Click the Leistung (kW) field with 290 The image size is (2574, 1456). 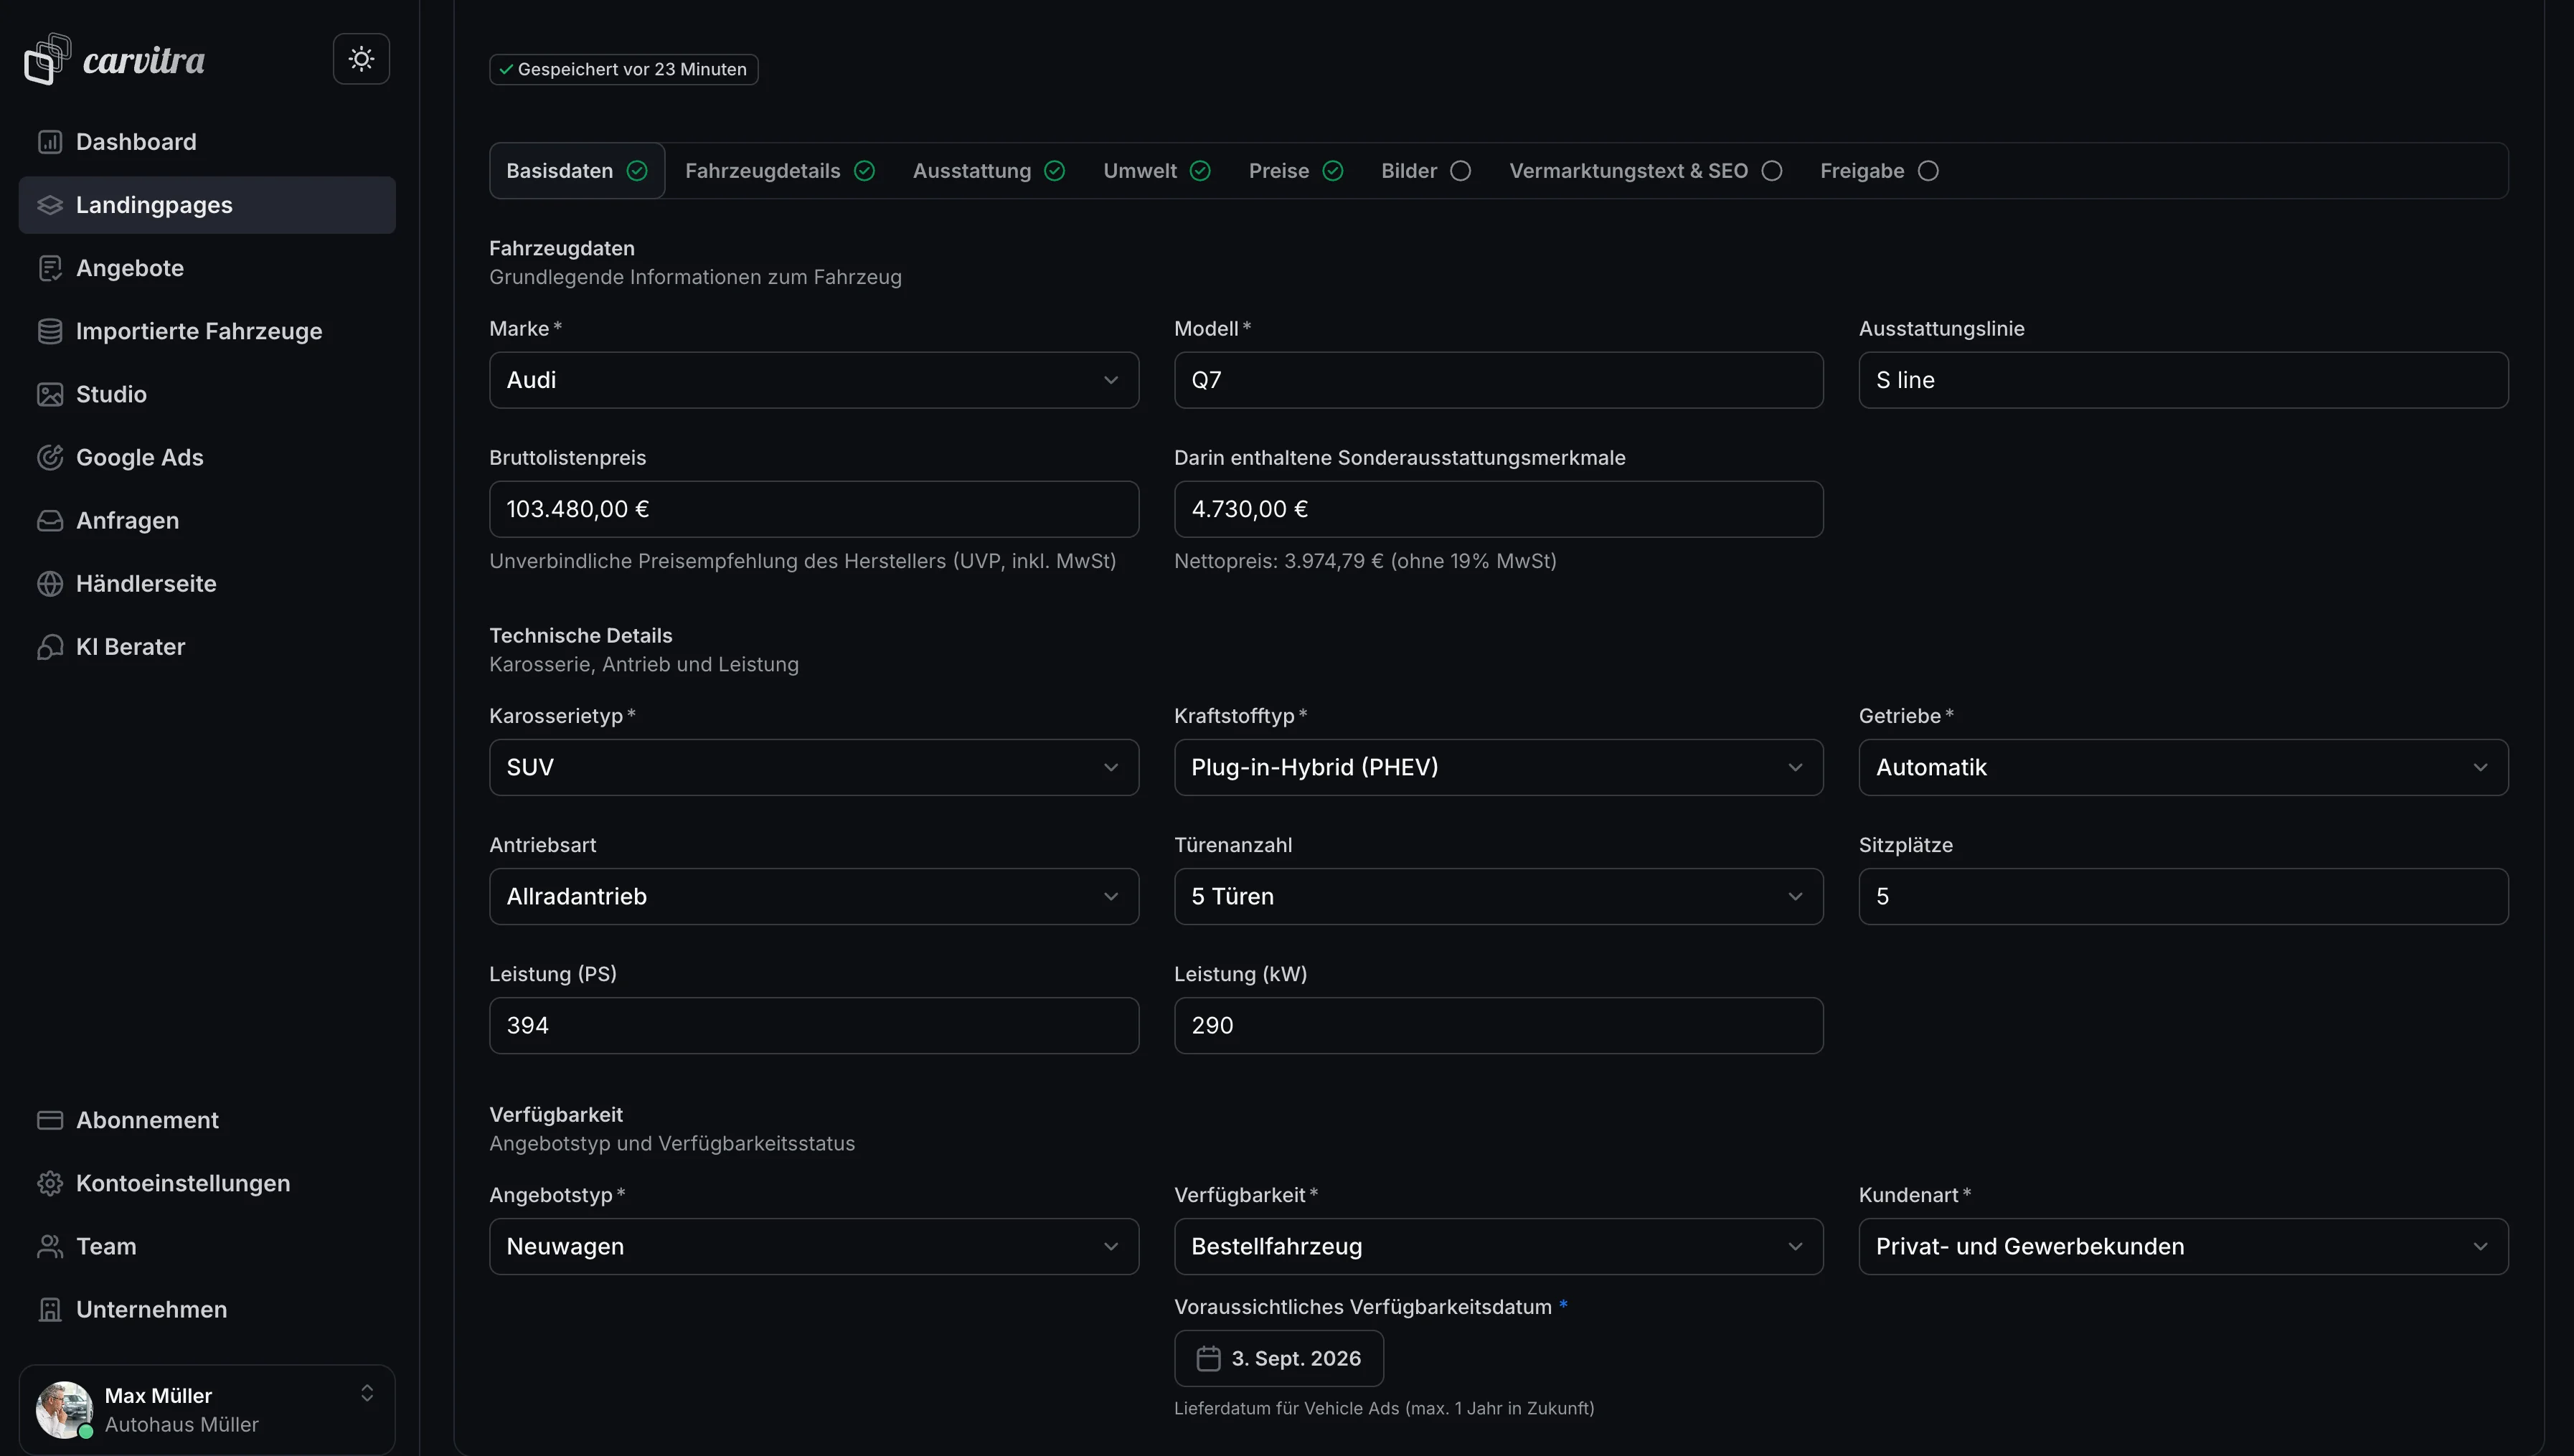[1498, 1025]
